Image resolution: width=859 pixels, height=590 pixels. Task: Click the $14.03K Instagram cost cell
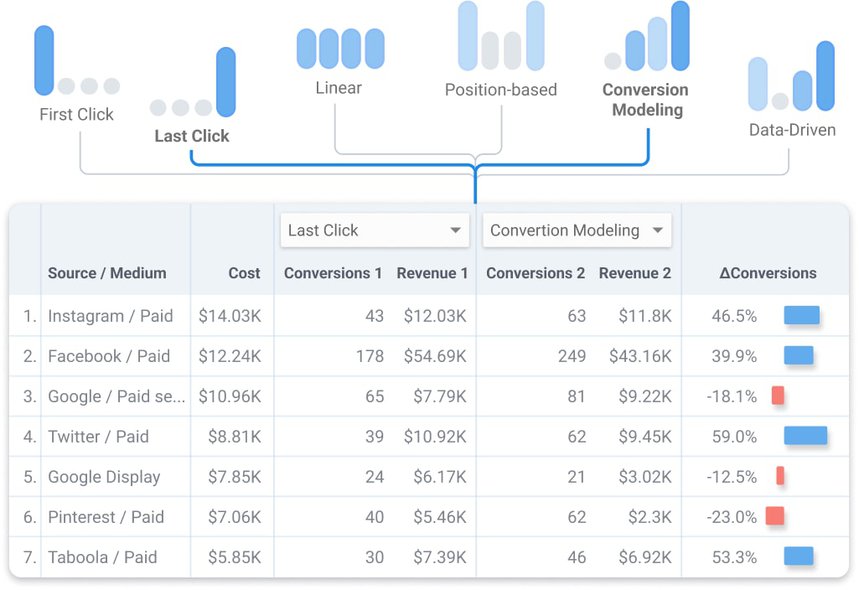pyautogui.click(x=230, y=316)
